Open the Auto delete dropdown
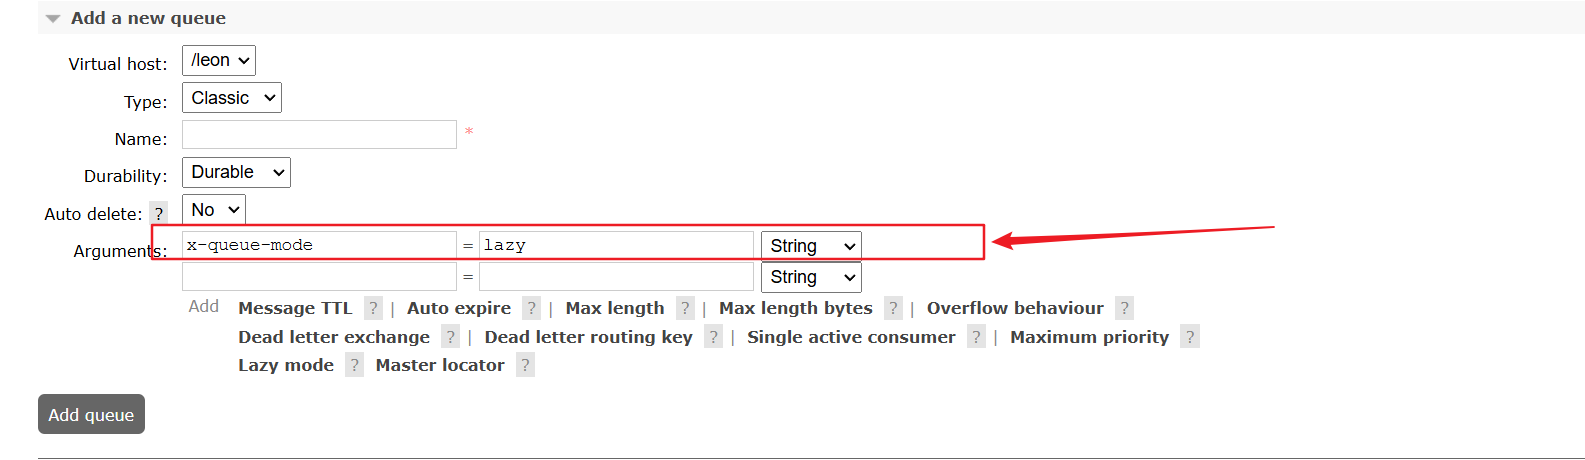The height and width of the screenshot is (460, 1585). pyautogui.click(x=214, y=210)
